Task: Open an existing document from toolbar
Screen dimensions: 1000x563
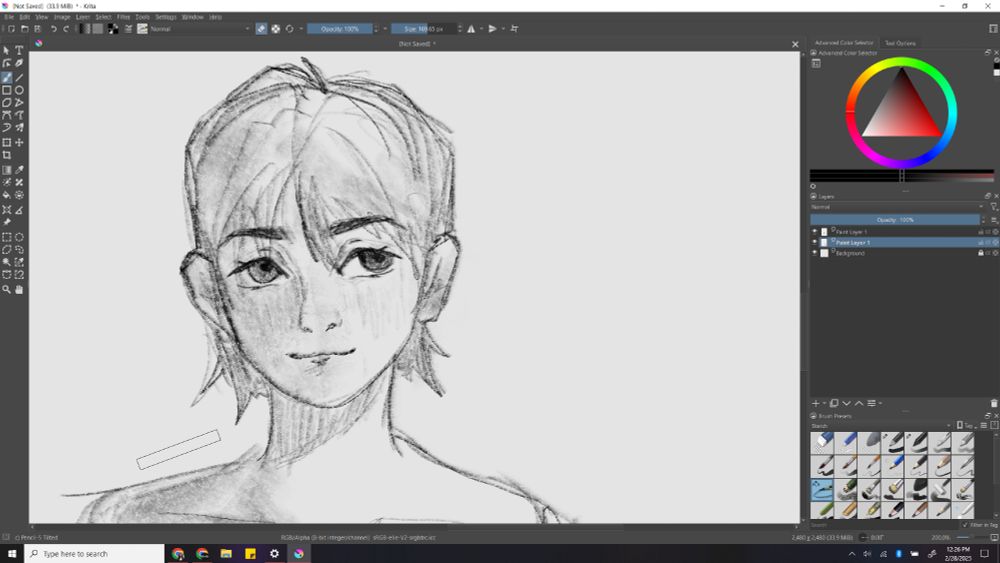Action: point(24,29)
